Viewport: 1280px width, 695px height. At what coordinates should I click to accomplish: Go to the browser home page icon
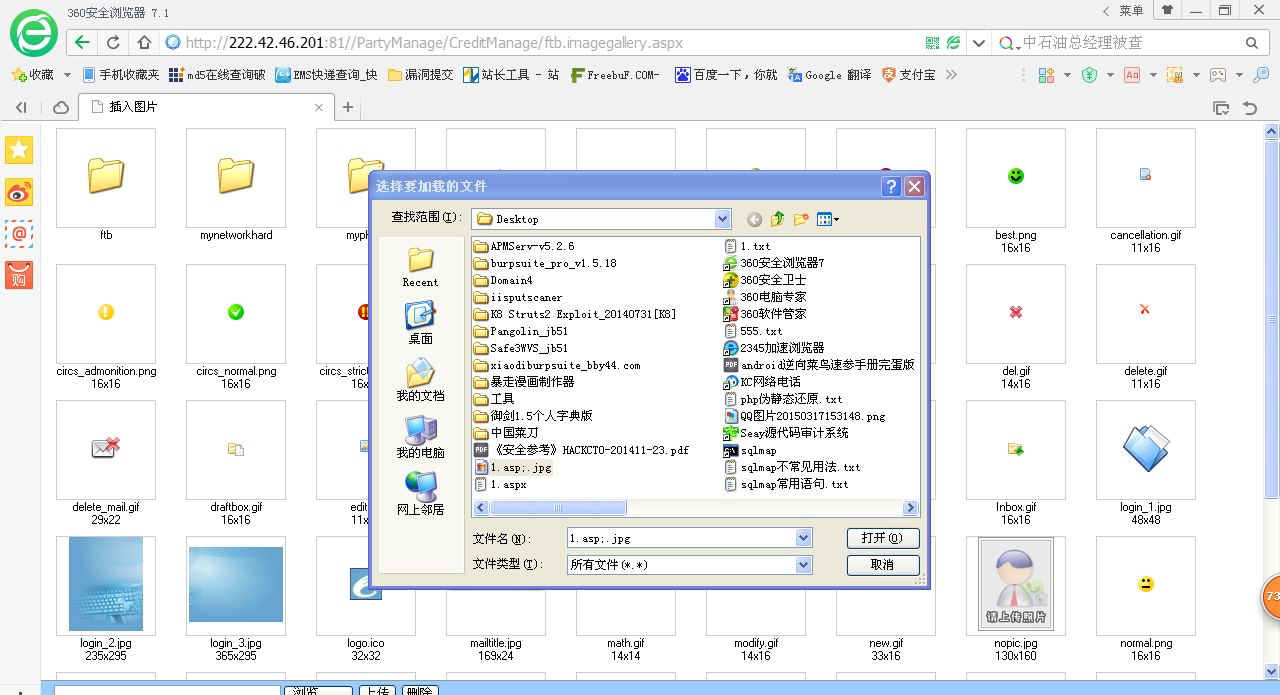point(144,42)
